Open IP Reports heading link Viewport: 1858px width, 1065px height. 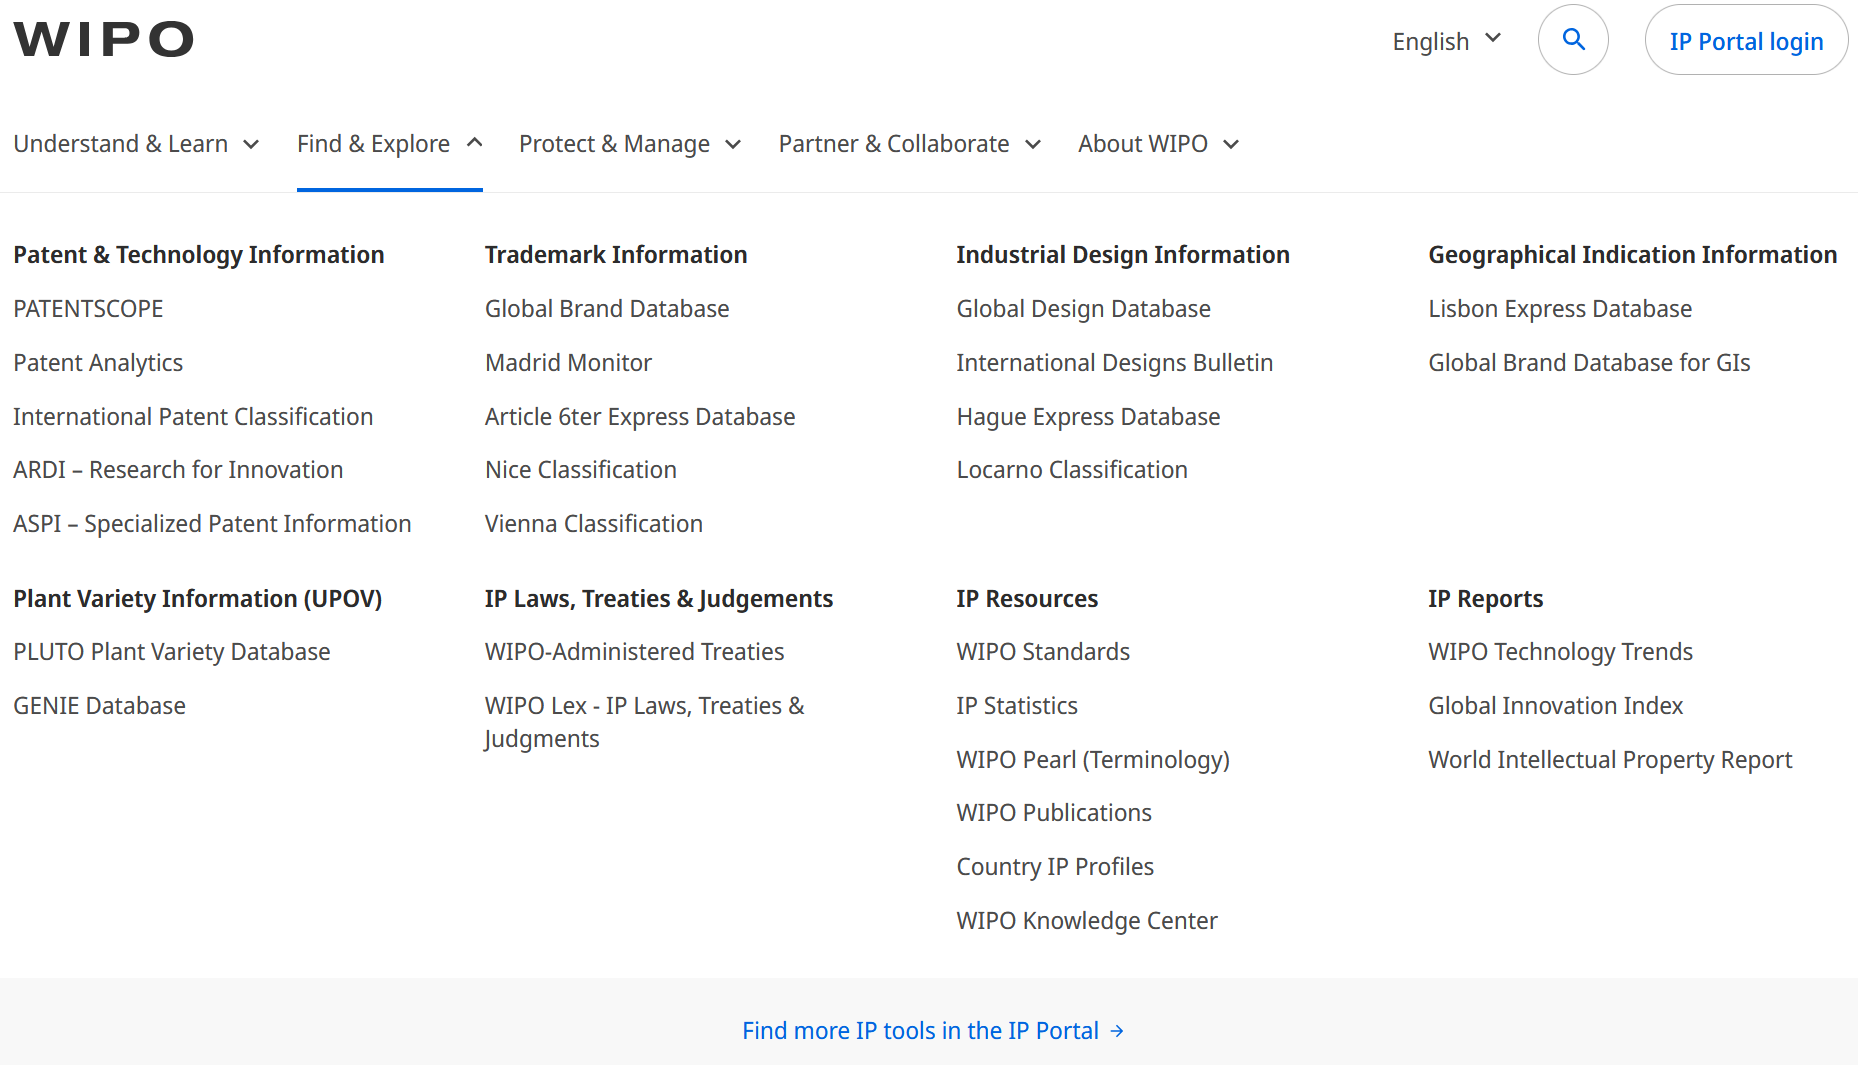[1485, 599]
